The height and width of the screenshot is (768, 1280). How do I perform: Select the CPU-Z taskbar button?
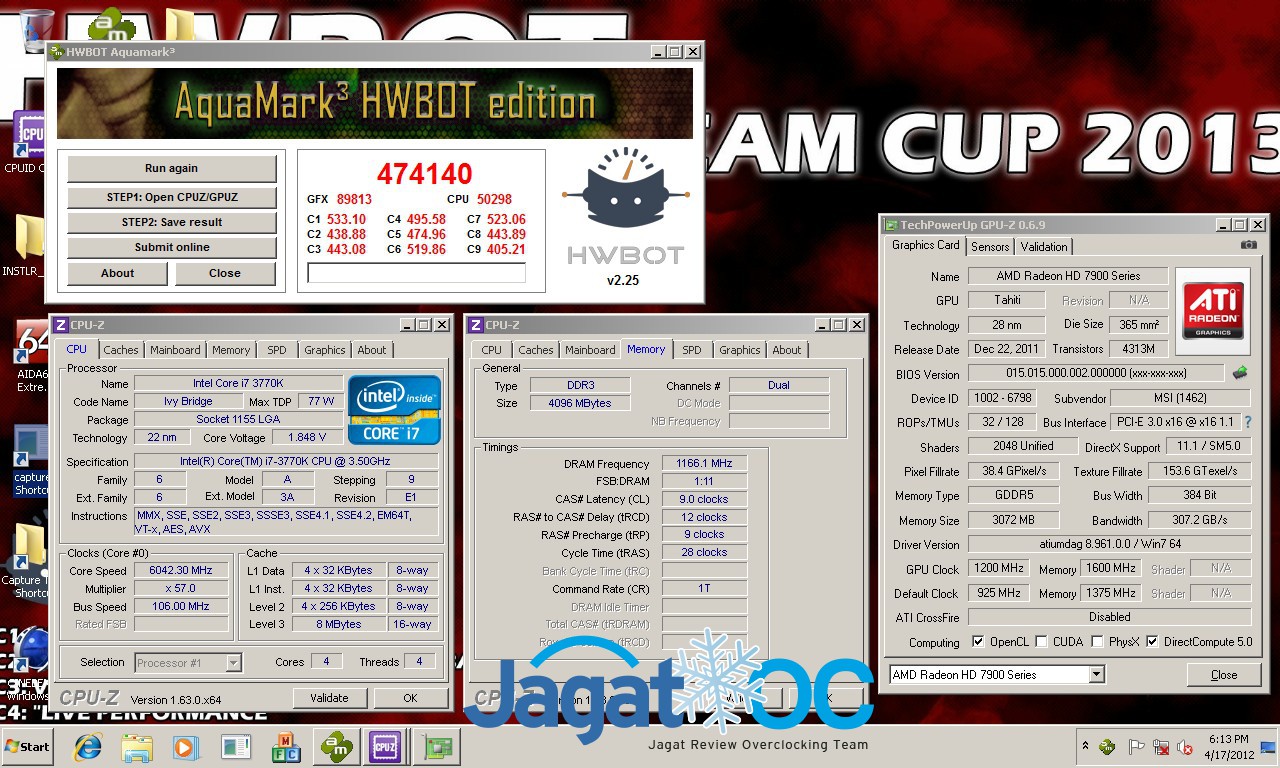coord(386,746)
